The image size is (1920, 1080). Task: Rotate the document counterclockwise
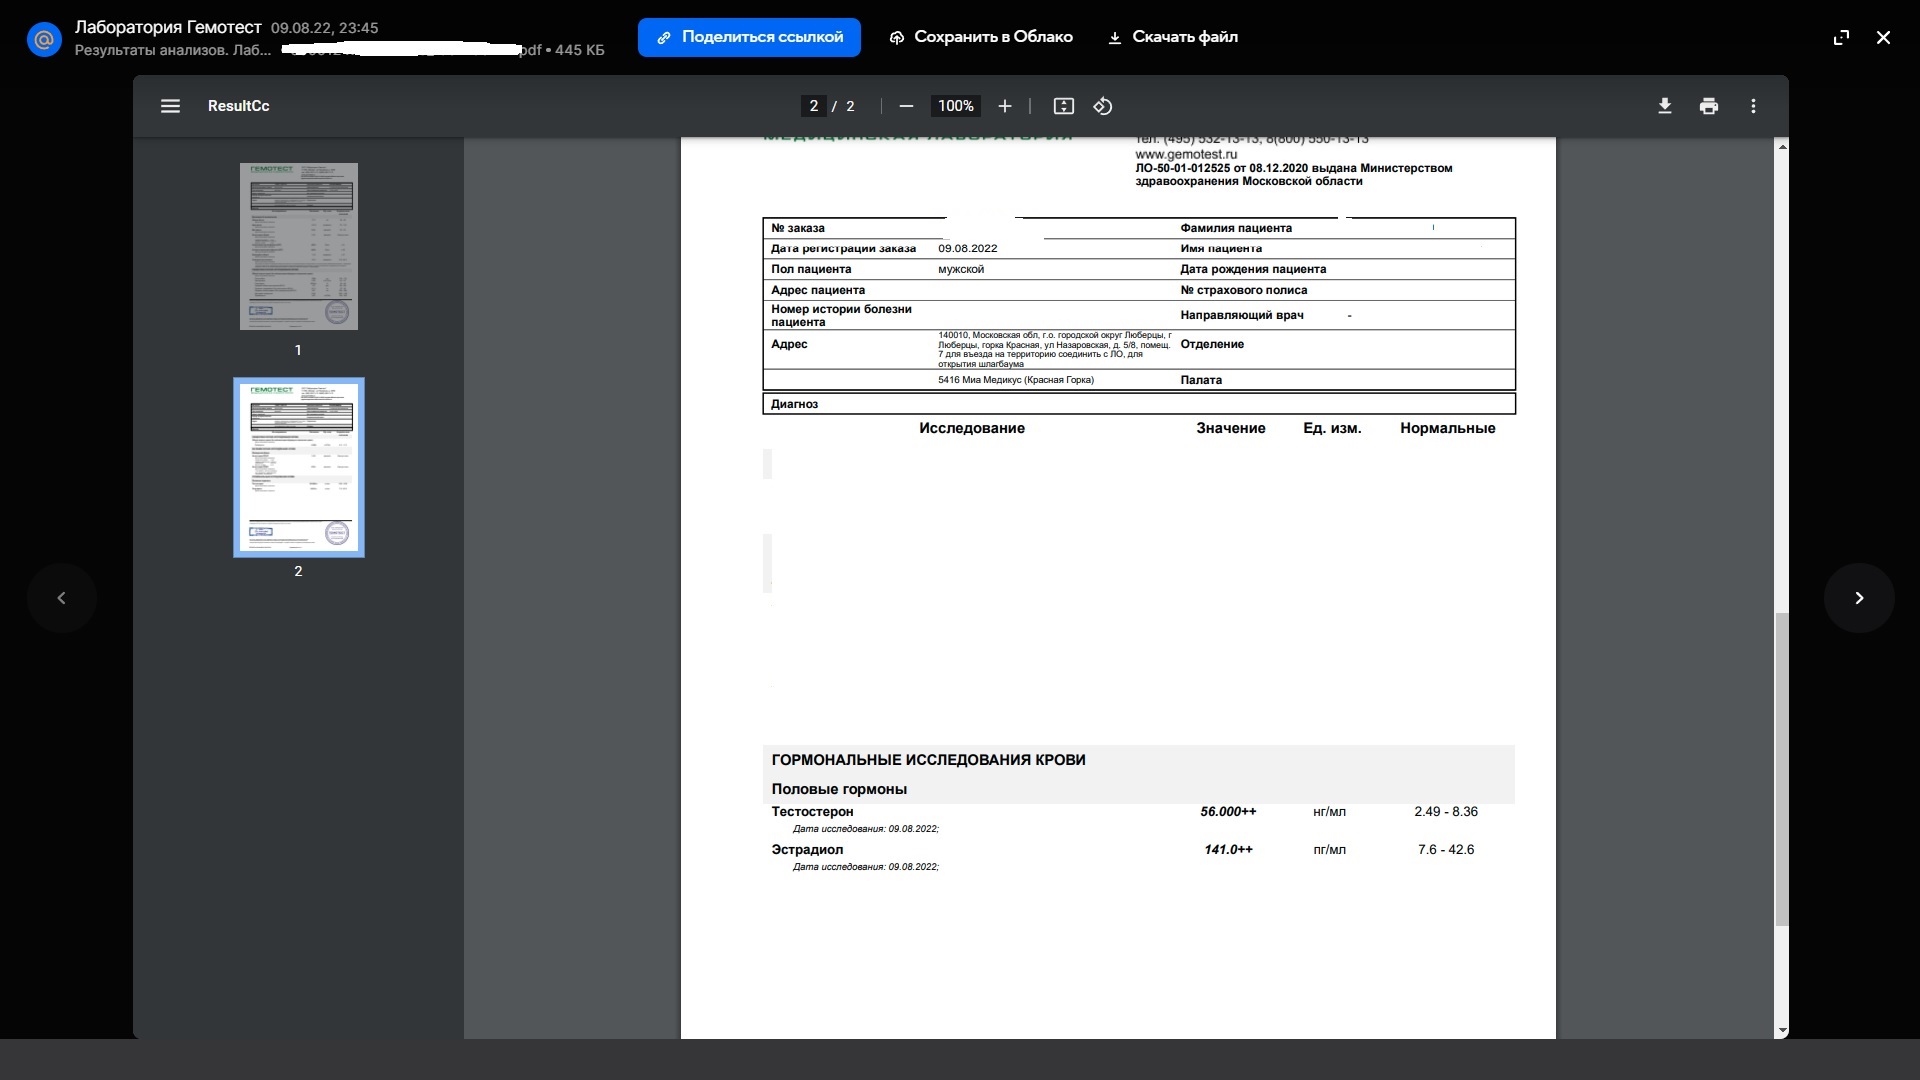(x=1103, y=106)
